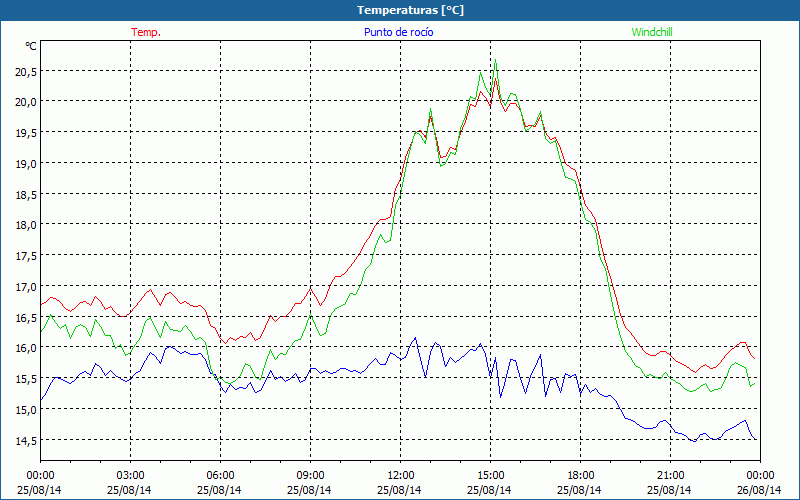Click the 09:00 time axis label
800x500 pixels.
[310, 476]
